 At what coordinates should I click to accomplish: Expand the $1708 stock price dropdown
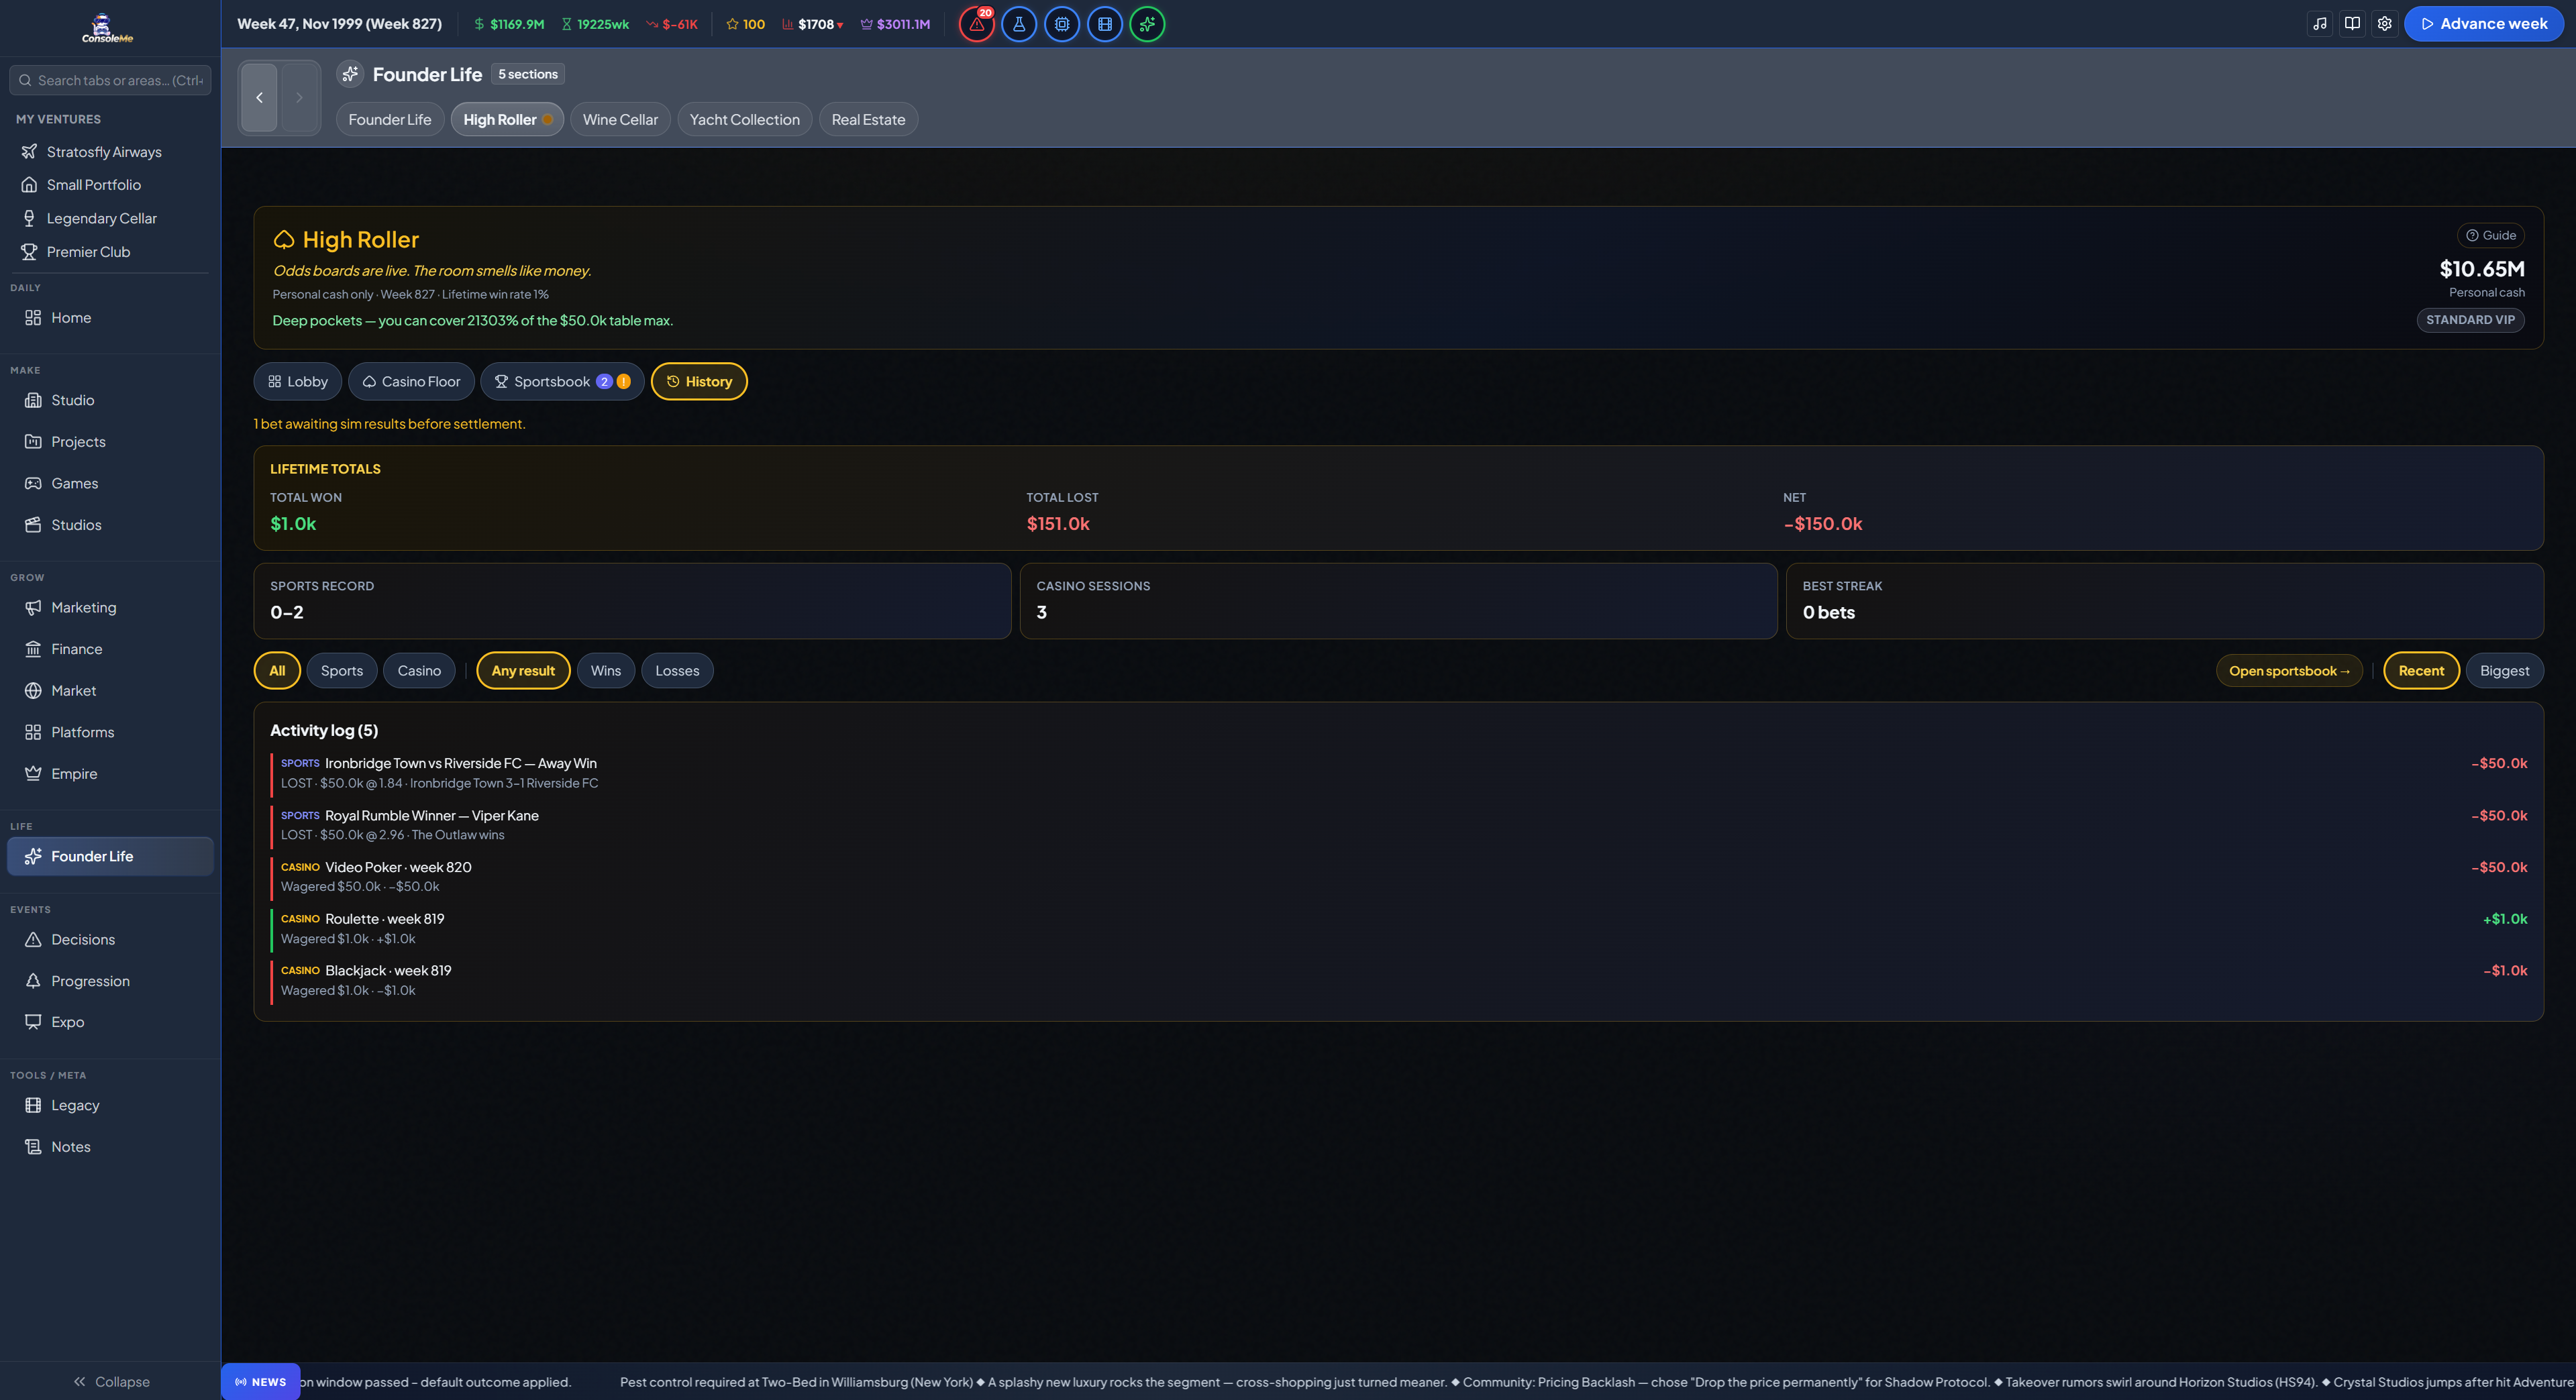click(813, 24)
